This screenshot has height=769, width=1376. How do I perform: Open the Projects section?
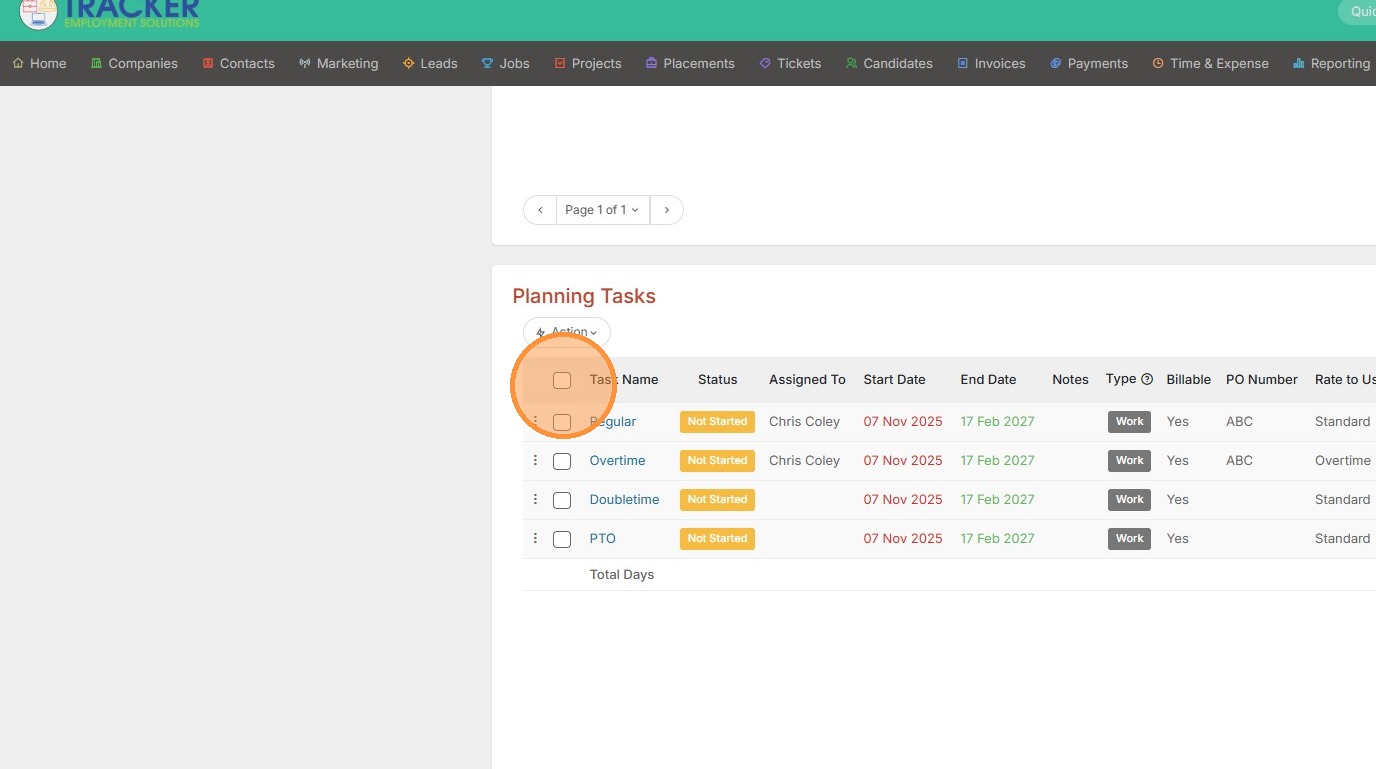point(588,63)
